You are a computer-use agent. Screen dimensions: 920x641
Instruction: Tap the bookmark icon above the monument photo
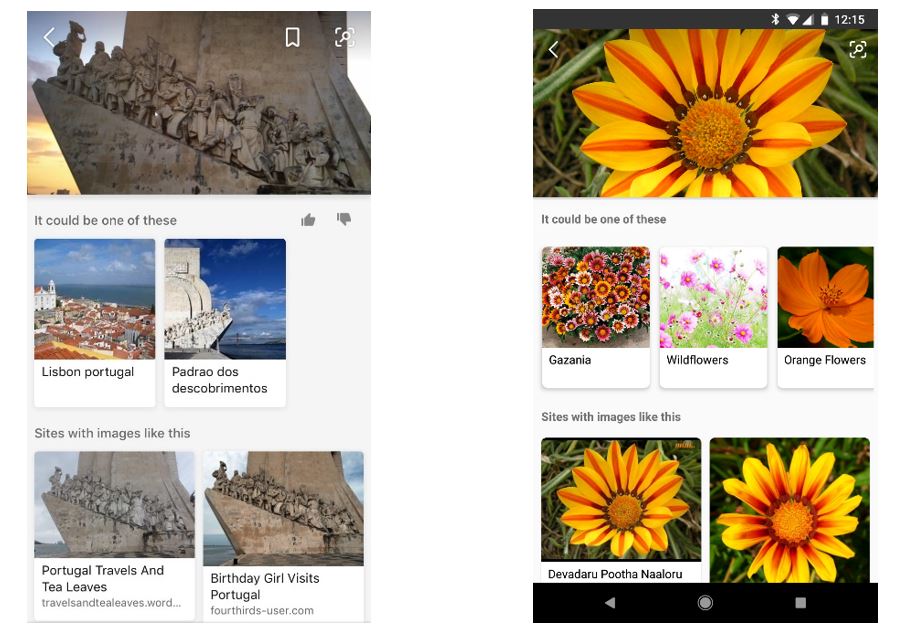(x=294, y=37)
